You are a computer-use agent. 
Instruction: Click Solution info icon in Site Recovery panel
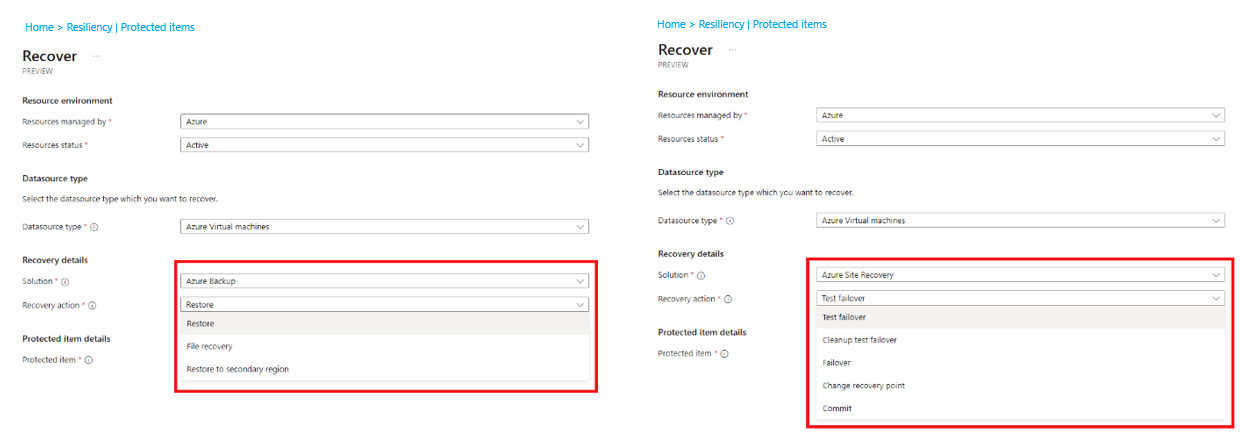[x=701, y=275]
